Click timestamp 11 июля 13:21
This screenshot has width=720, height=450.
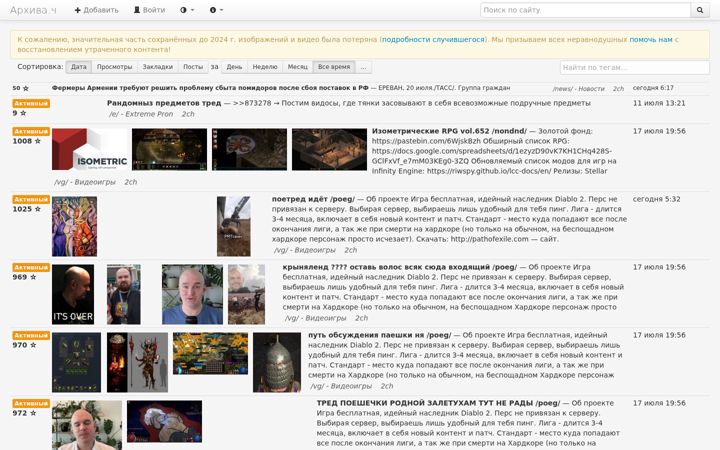point(659,103)
